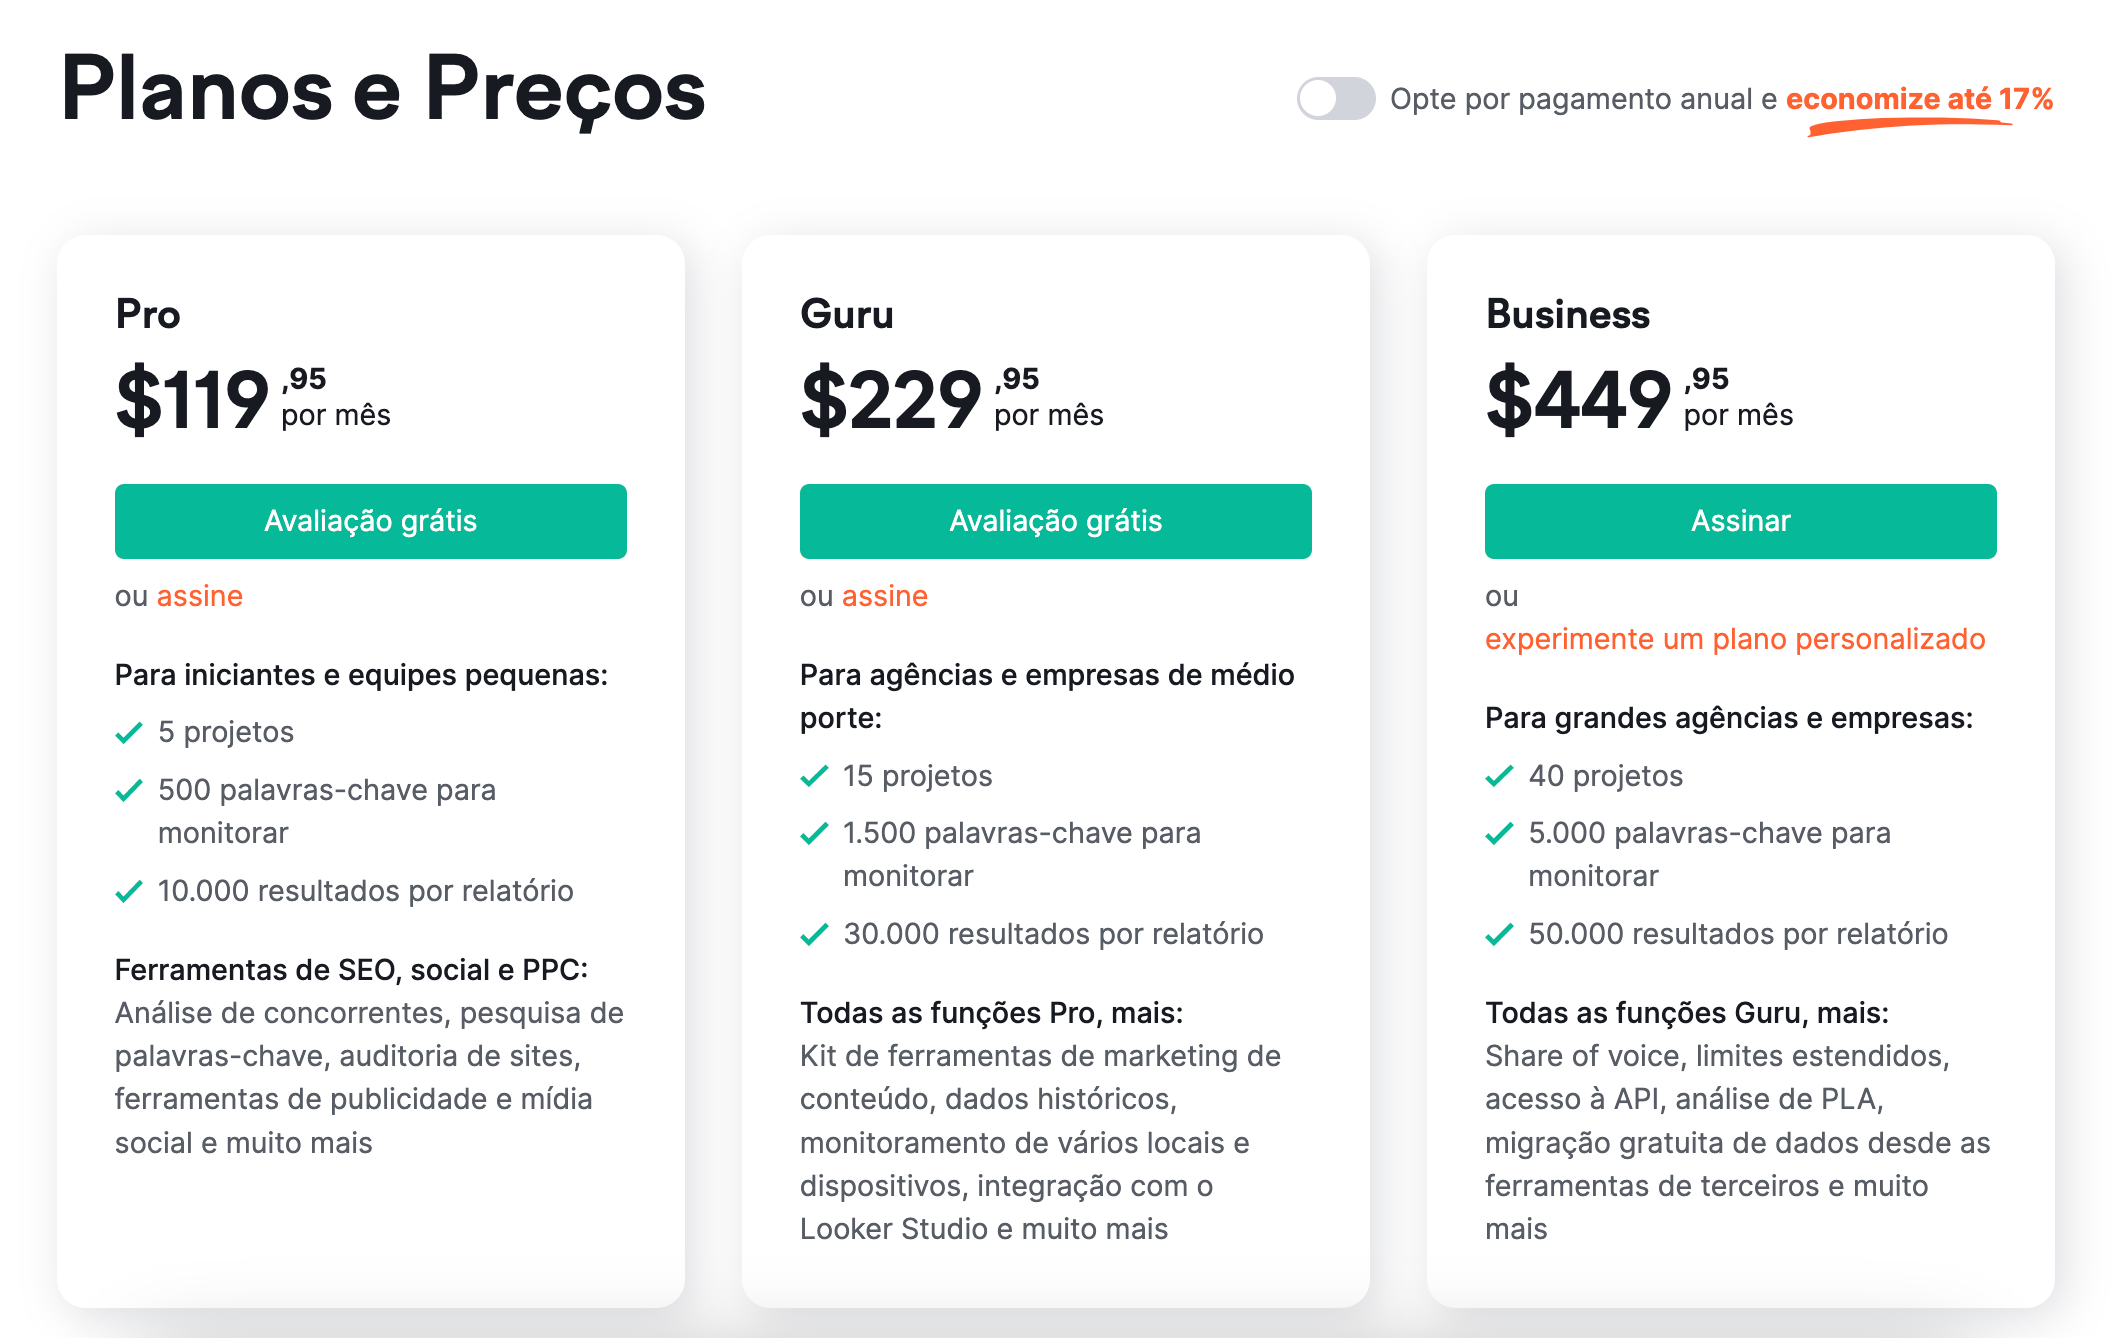Click the "assine" link below the Pro button
The width and height of the screenshot is (2118, 1338).
tap(200, 595)
